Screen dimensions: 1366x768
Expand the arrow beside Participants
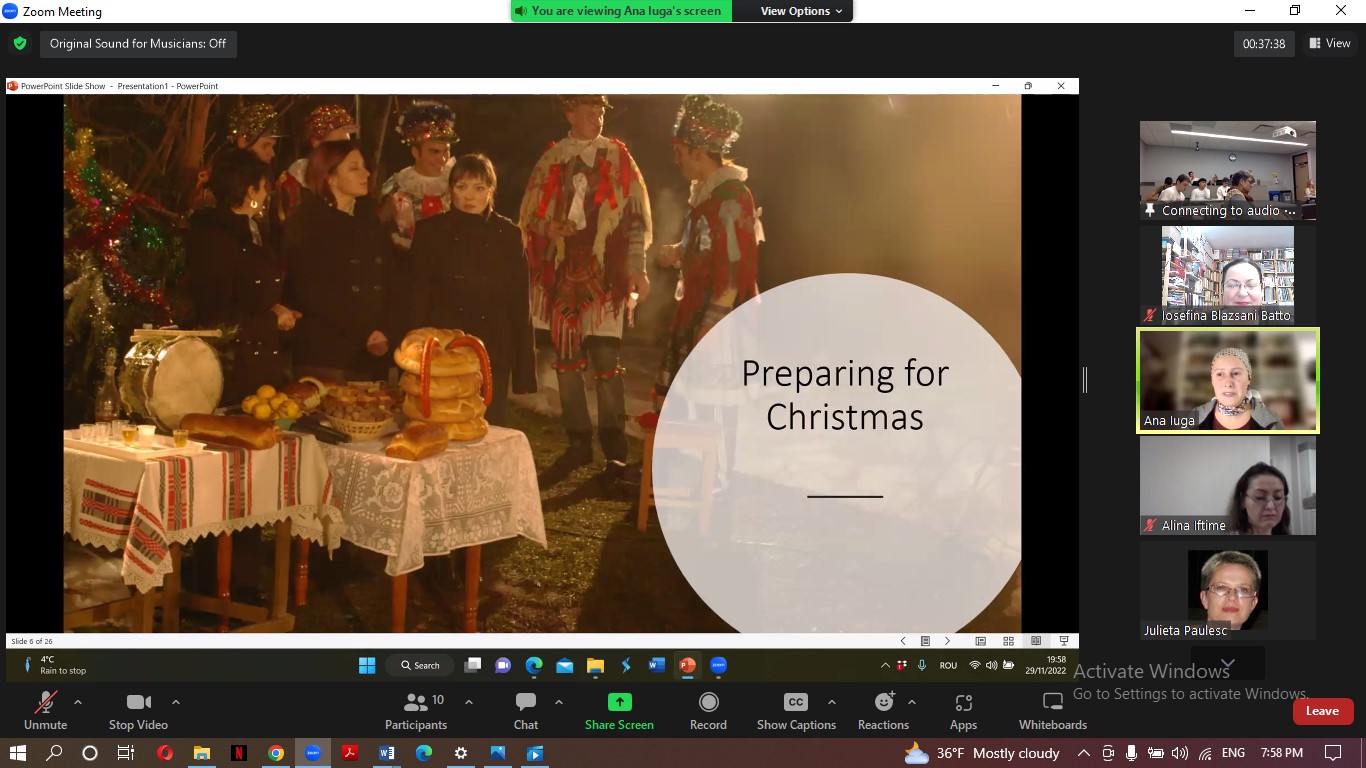pos(469,702)
